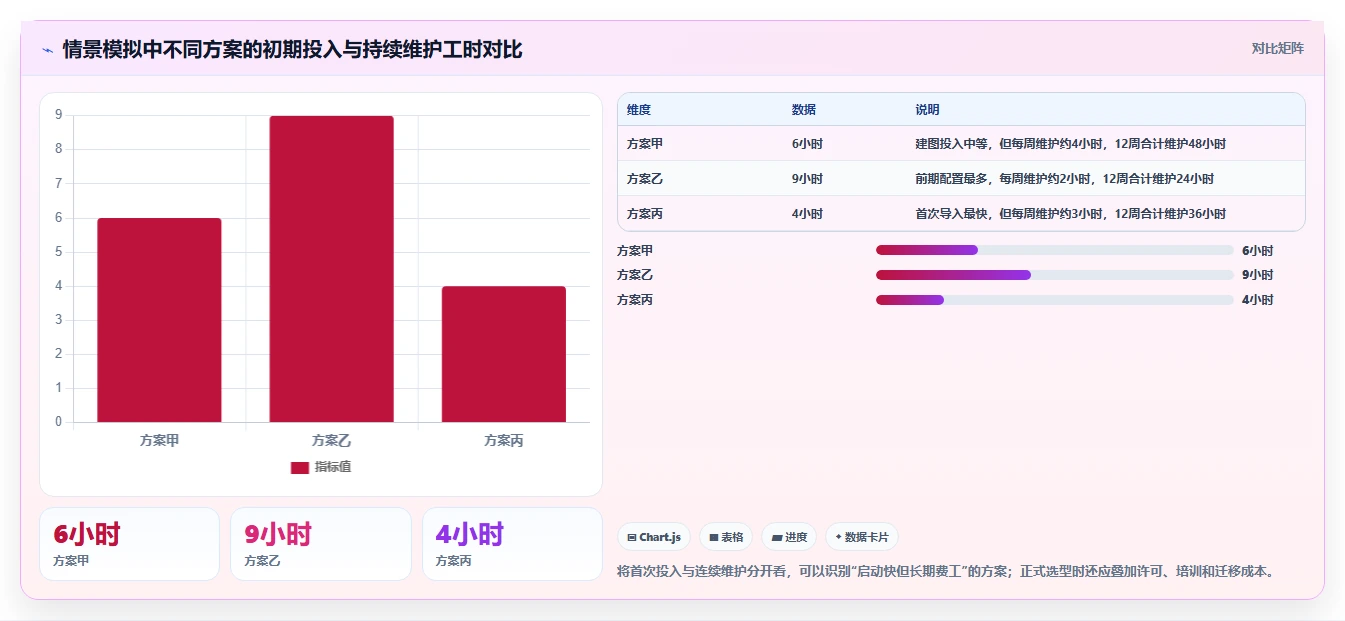The height and width of the screenshot is (621, 1345).
Task: Click 方案丙 cell in the table
Action: [645, 214]
